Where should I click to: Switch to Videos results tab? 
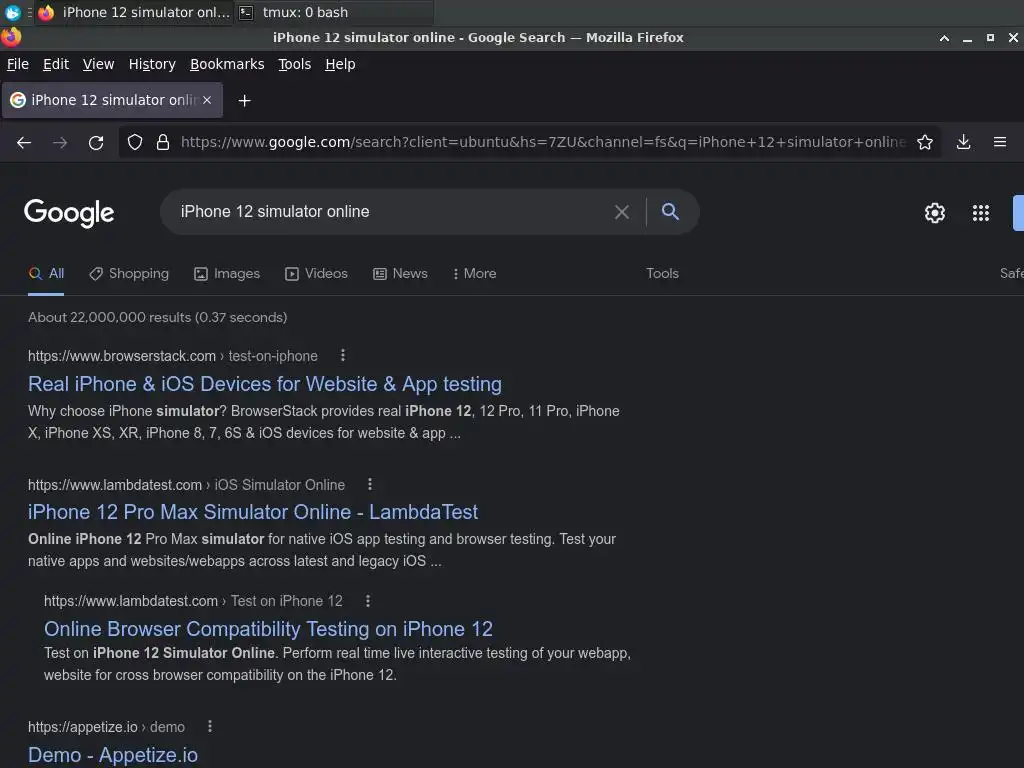(317, 274)
